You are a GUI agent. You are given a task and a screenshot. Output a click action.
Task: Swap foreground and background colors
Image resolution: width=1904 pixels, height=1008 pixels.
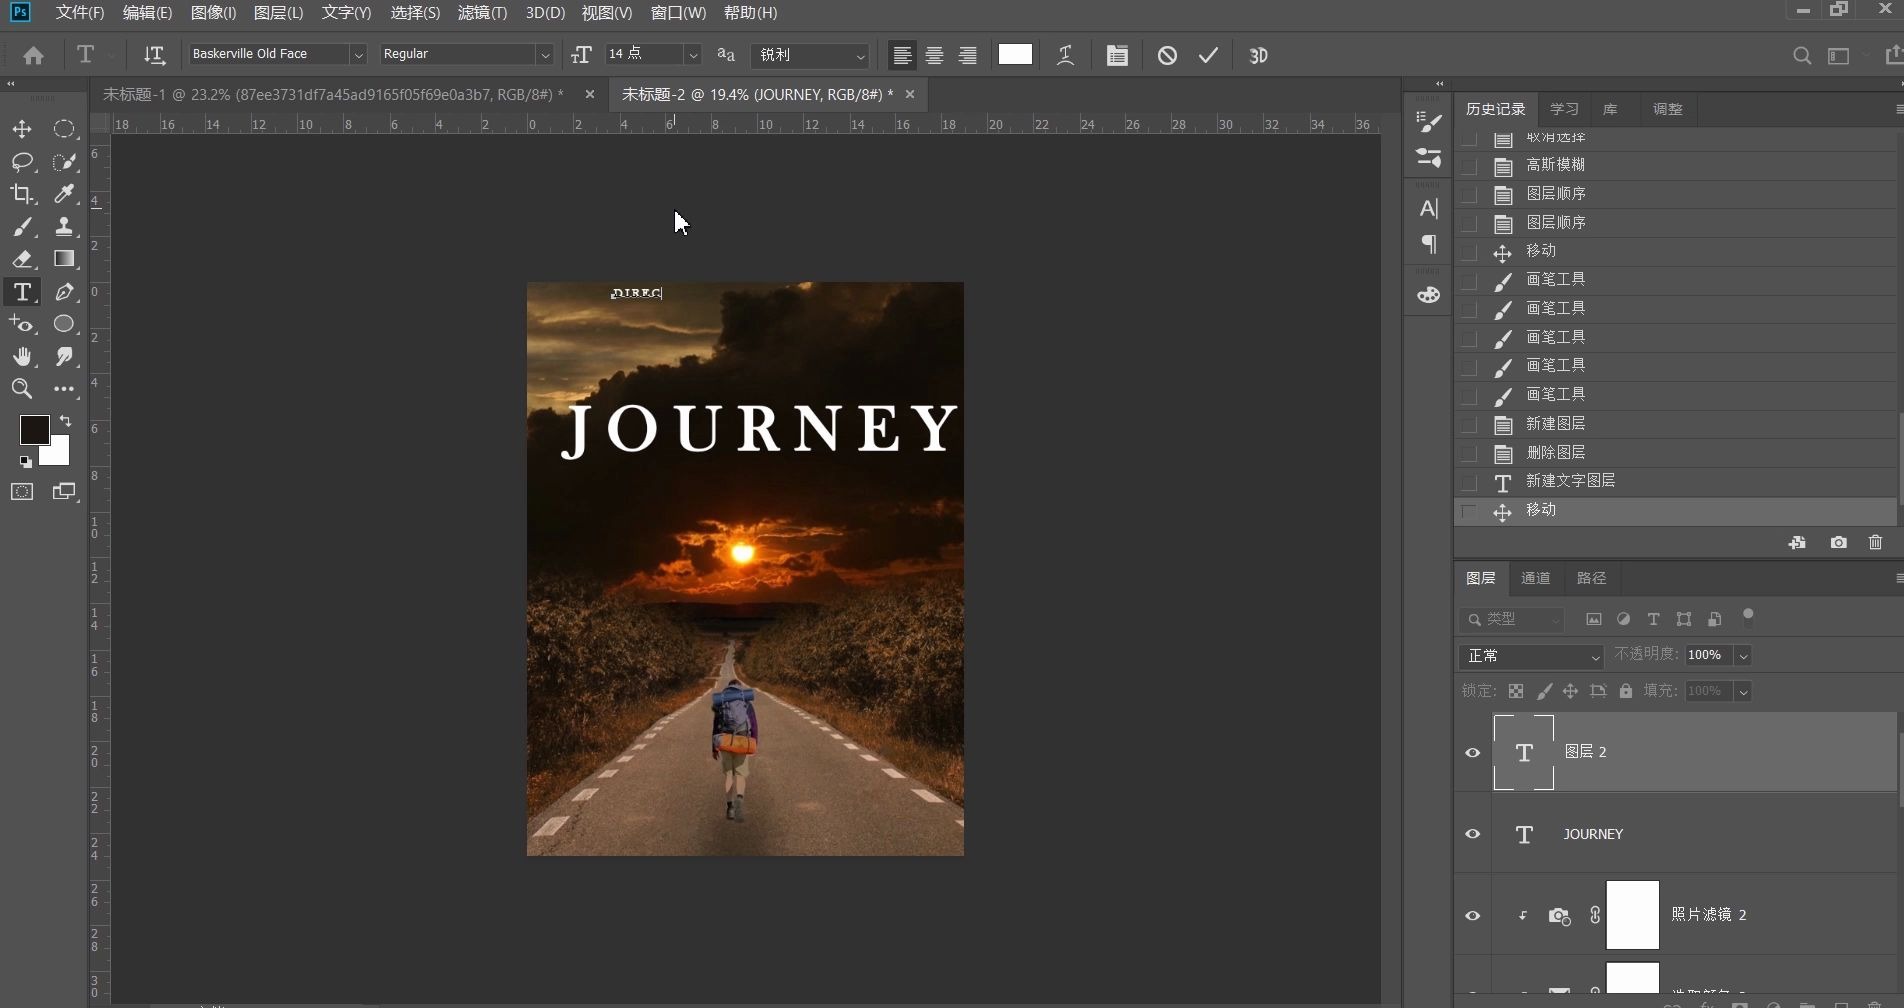tap(66, 421)
